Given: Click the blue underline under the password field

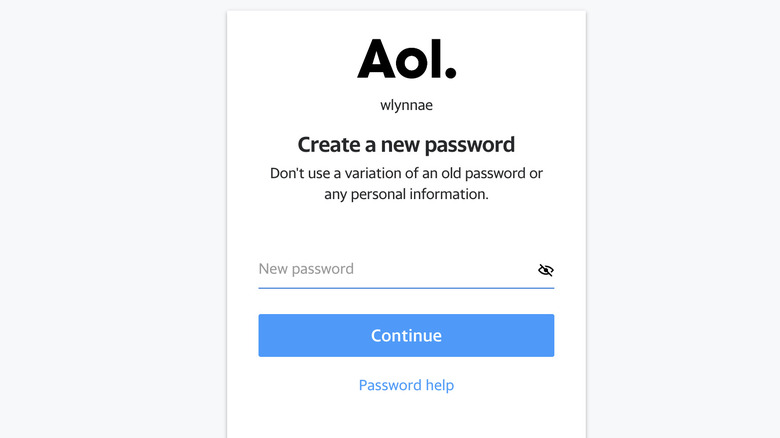Looking at the screenshot, I should (406, 288).
